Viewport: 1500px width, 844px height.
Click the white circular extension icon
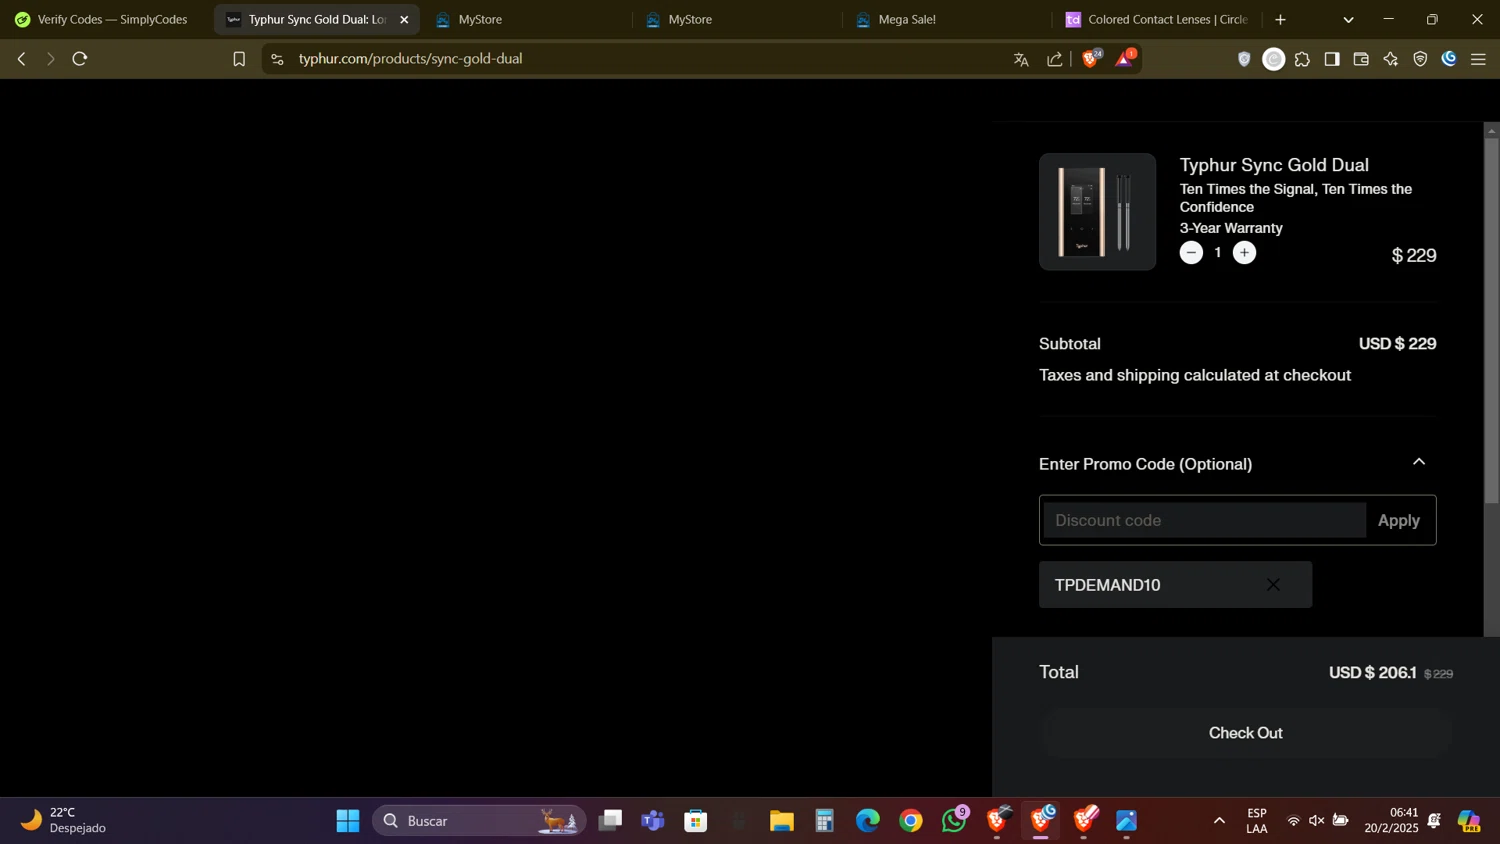pos(1273,59)
